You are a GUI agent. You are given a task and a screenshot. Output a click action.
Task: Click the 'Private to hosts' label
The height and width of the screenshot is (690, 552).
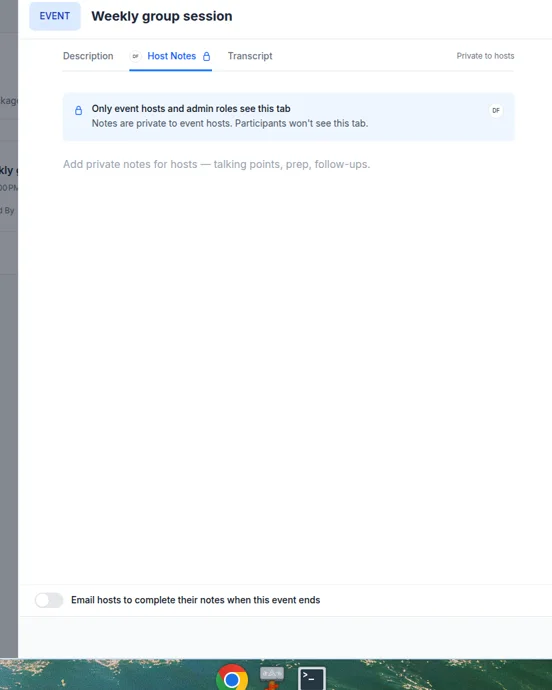[485, 56]
